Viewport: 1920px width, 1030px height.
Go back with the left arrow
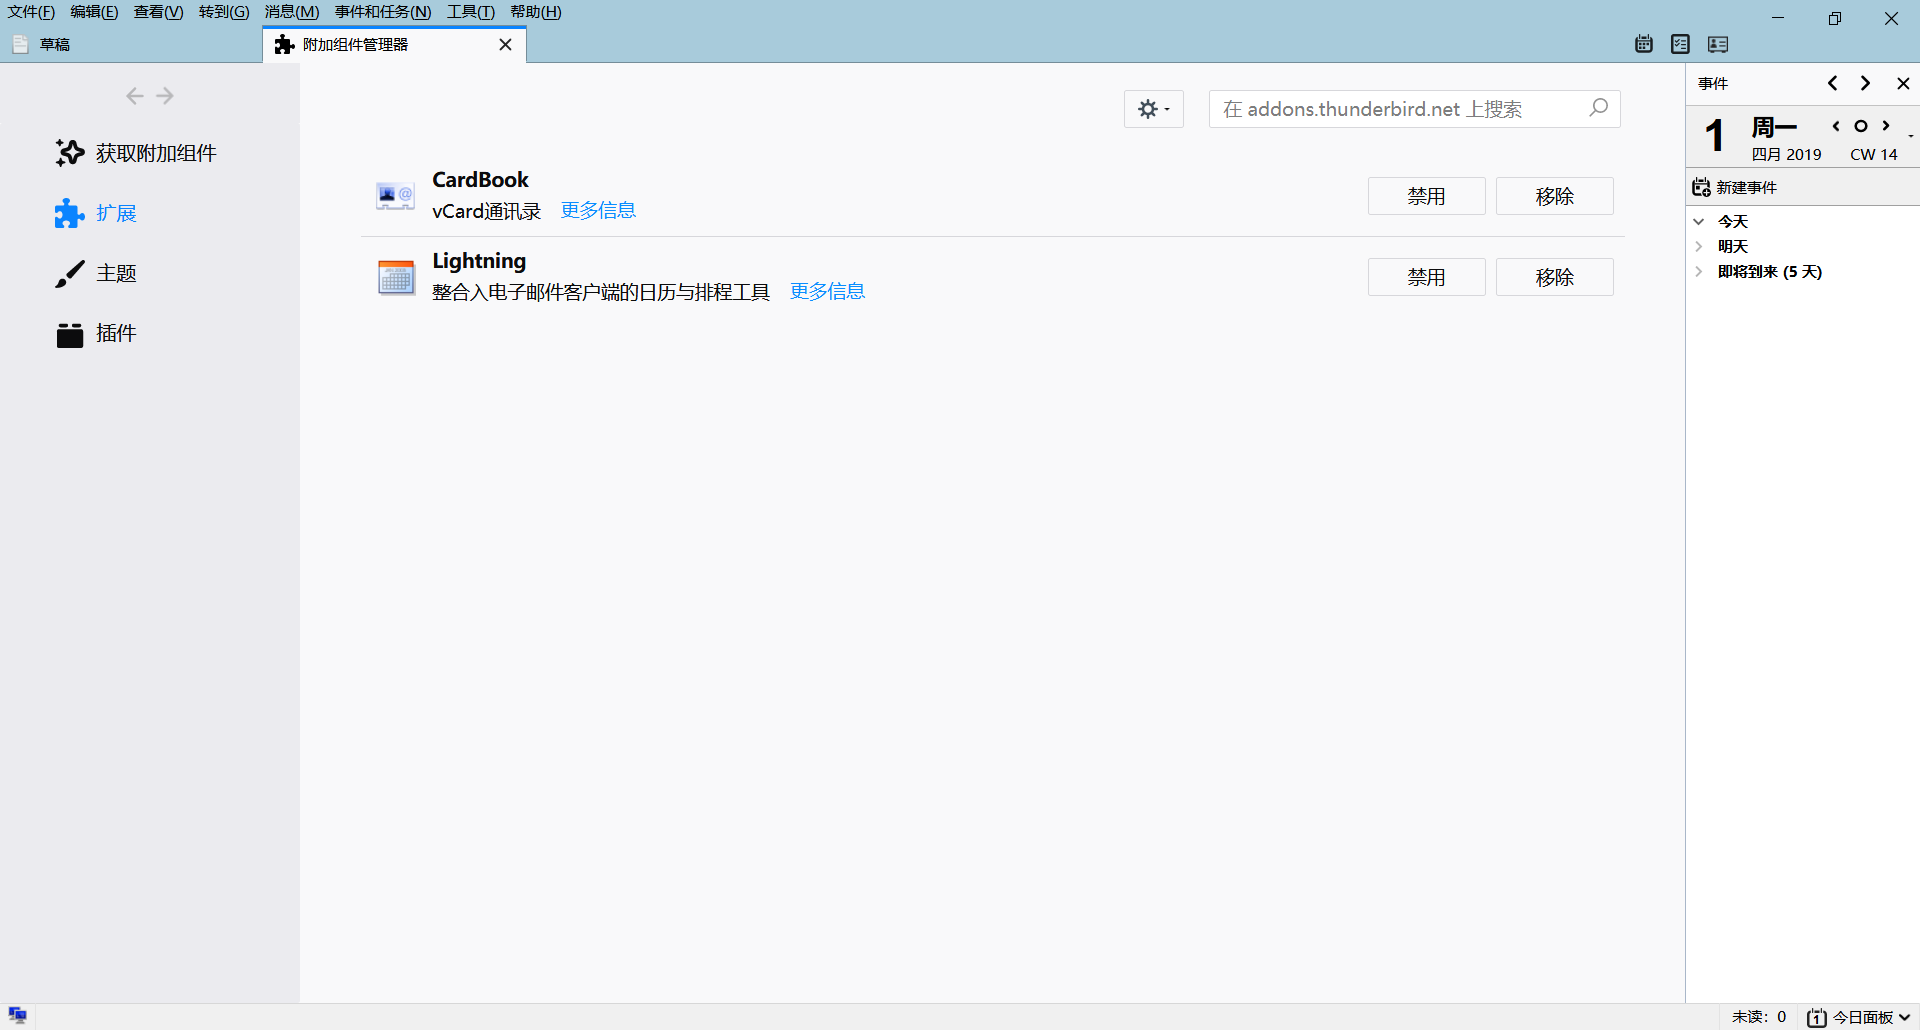(x=135, y=96)
